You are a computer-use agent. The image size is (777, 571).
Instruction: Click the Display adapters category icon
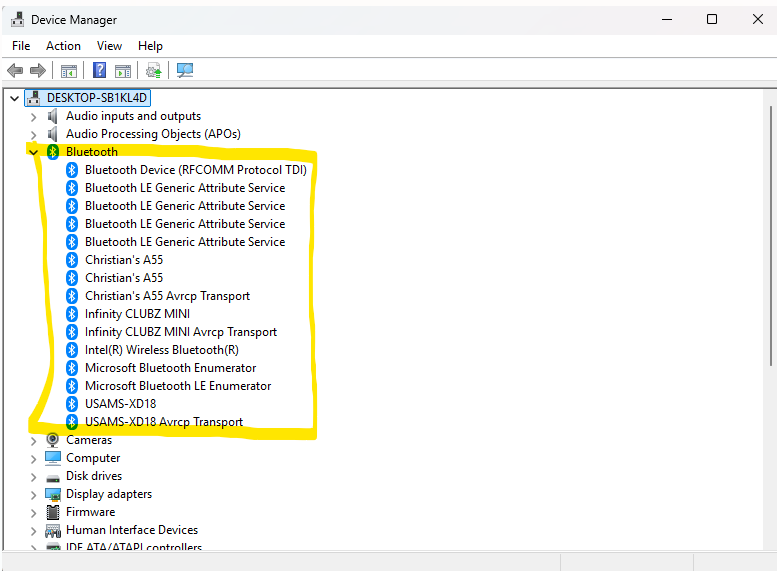point(53,494)
